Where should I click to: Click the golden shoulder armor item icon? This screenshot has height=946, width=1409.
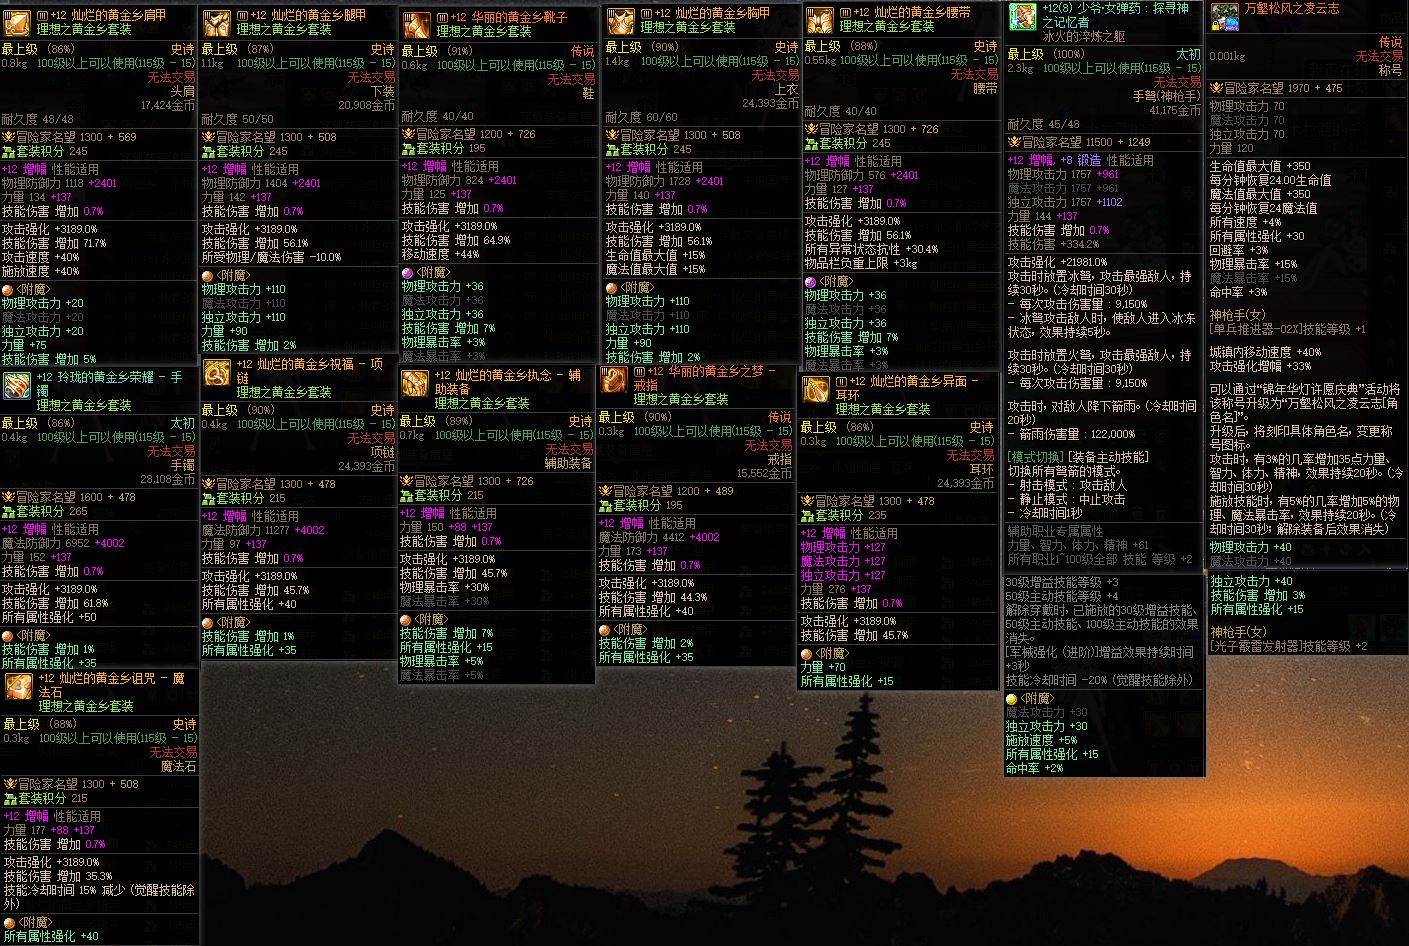tap(16, 23)
